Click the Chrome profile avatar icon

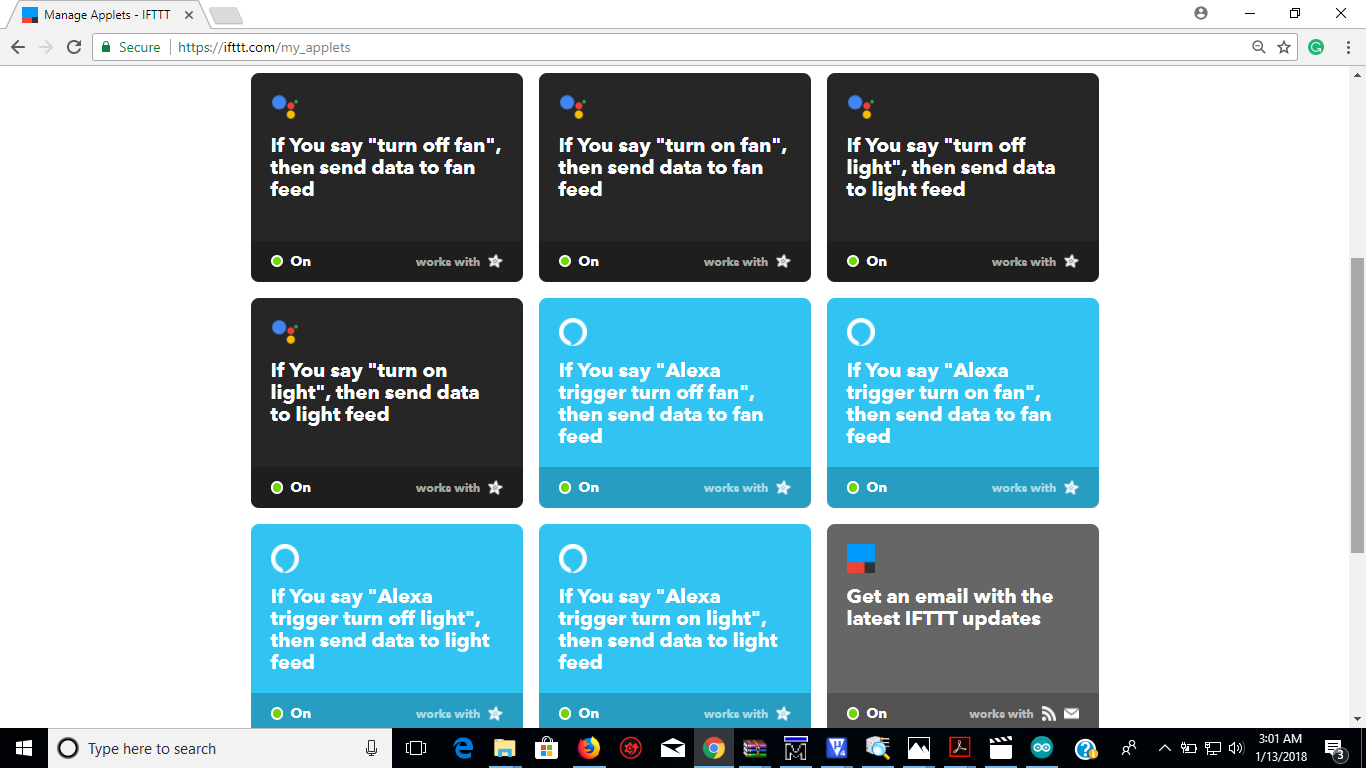1201,13
